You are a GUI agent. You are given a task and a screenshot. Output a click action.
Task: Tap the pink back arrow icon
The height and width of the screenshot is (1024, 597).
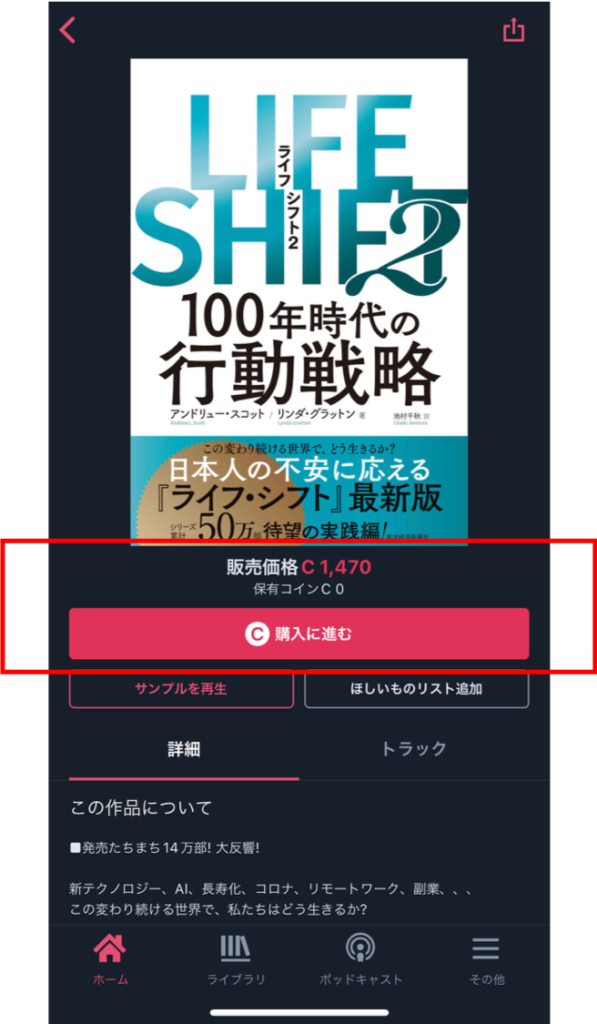[68, 30]
